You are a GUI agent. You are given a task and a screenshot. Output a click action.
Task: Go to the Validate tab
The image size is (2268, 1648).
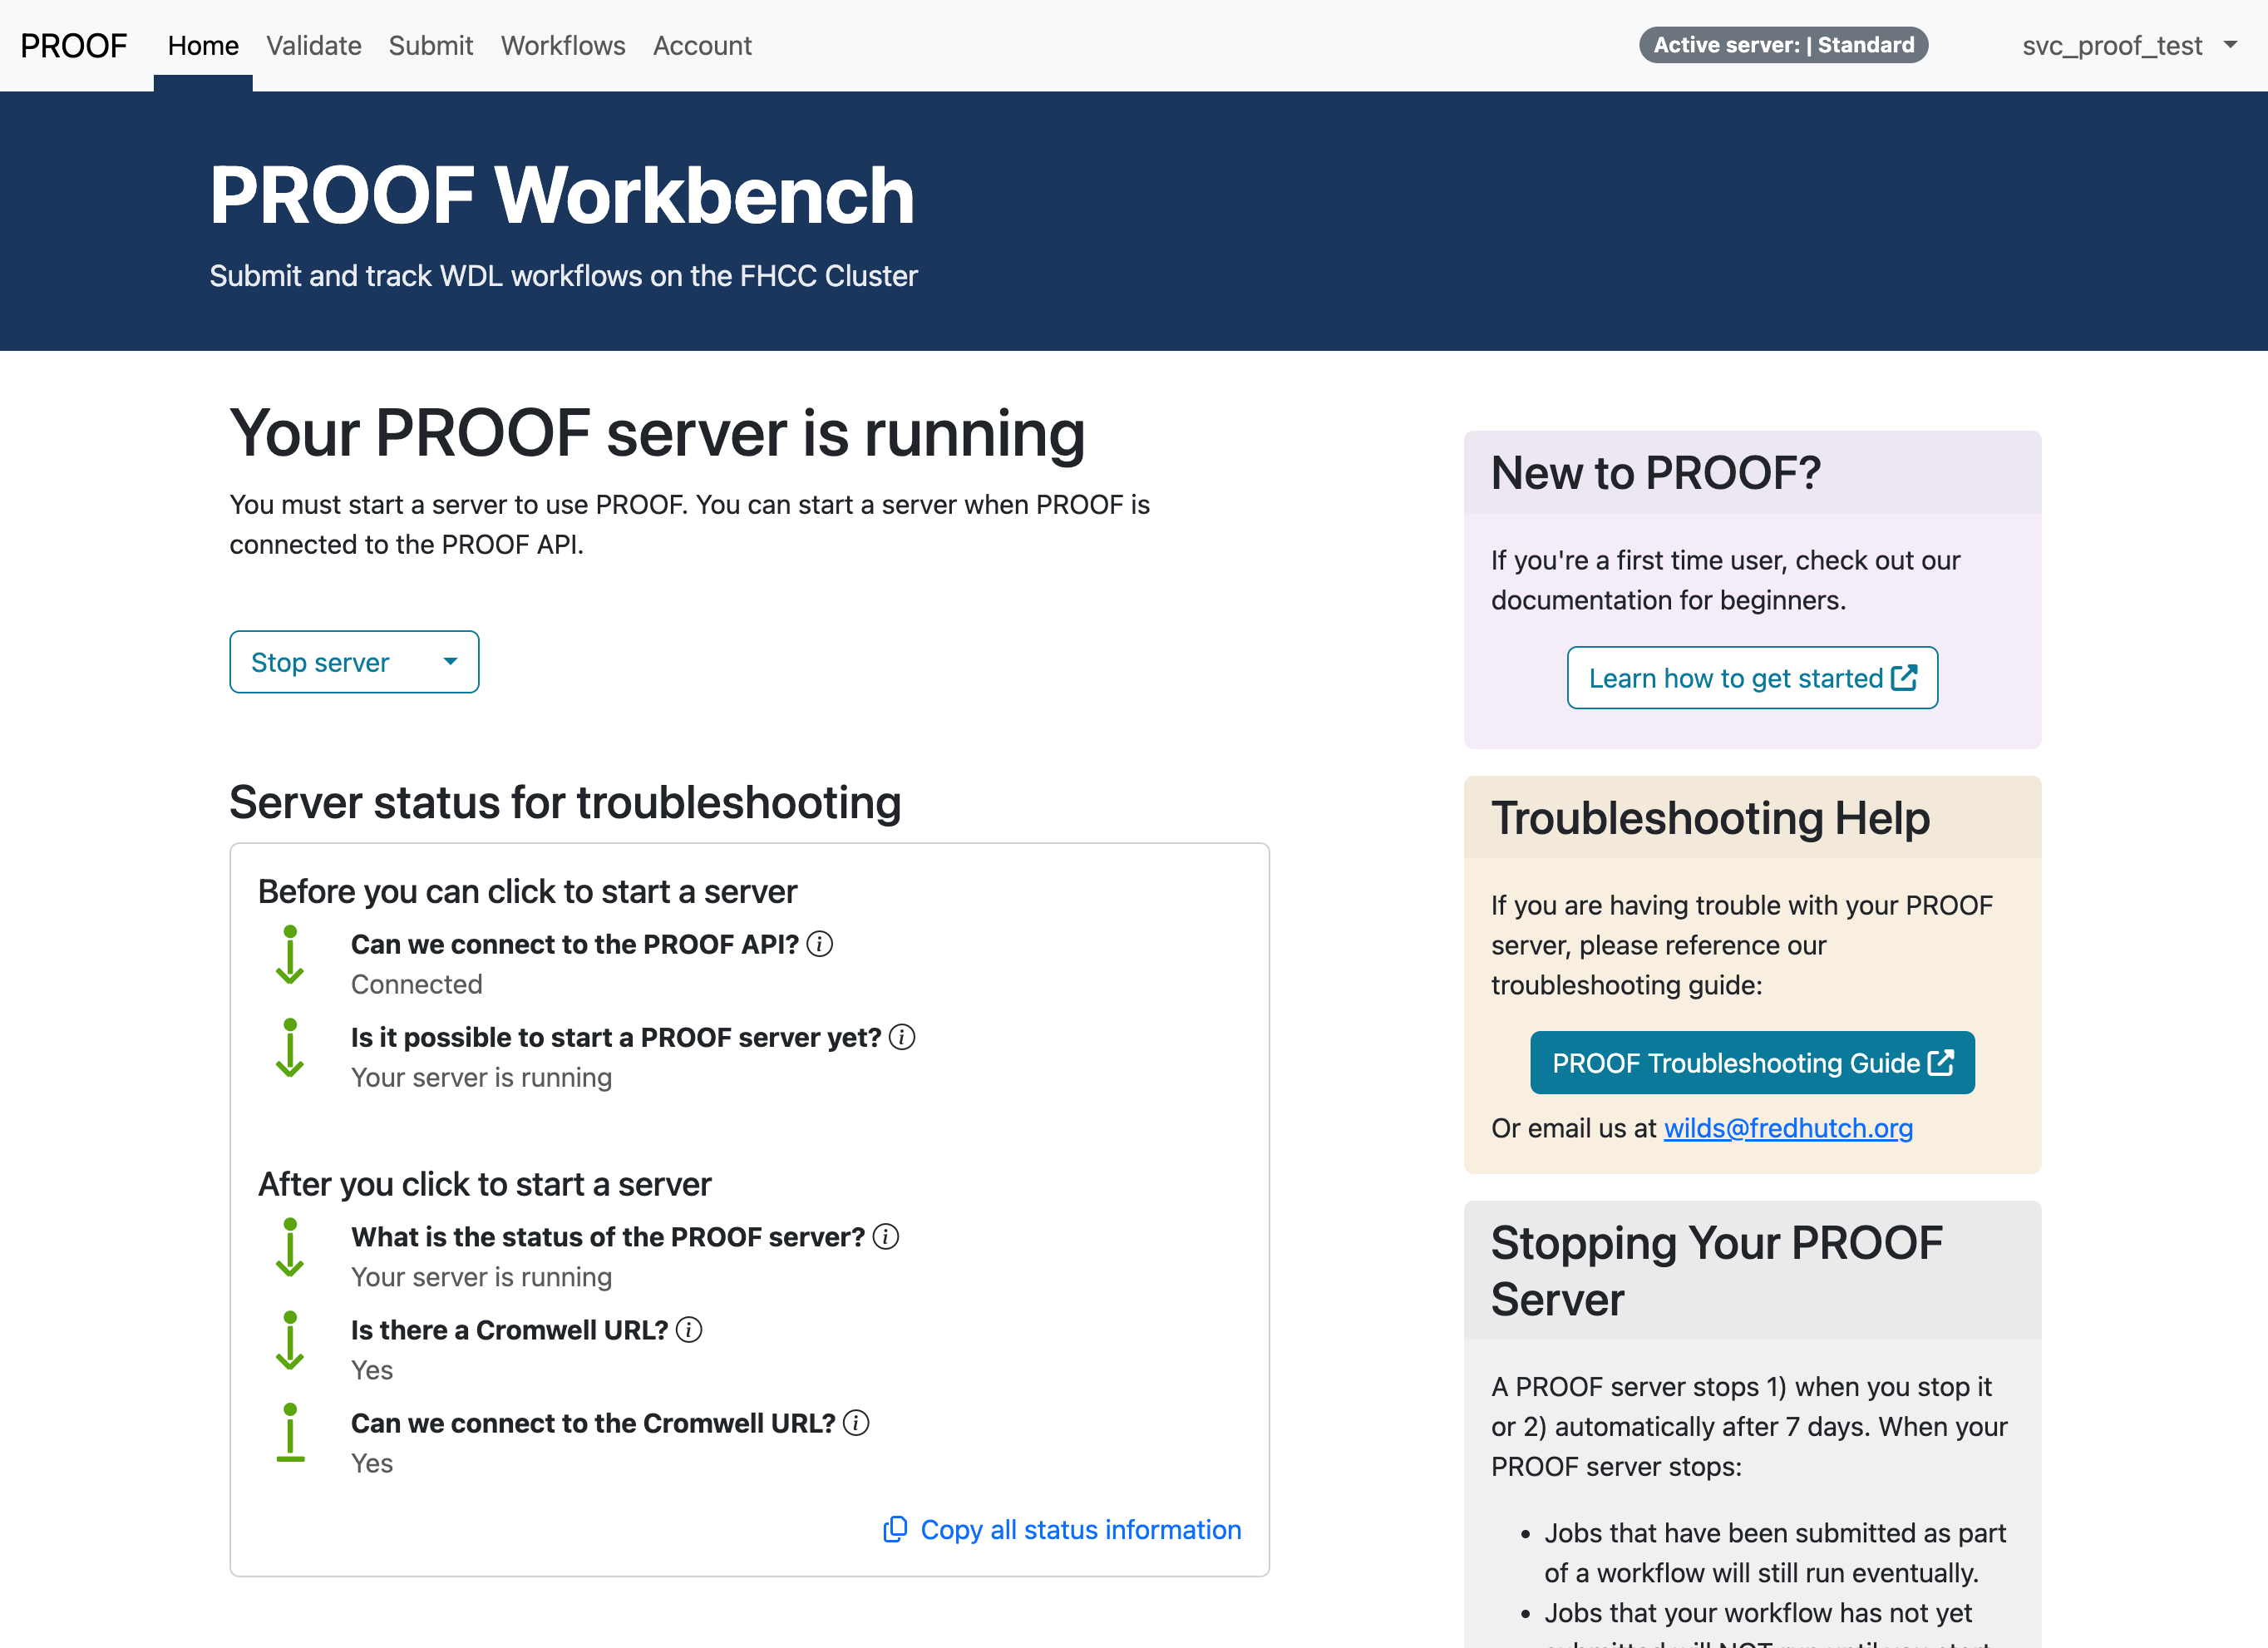[x=313, y=46]
